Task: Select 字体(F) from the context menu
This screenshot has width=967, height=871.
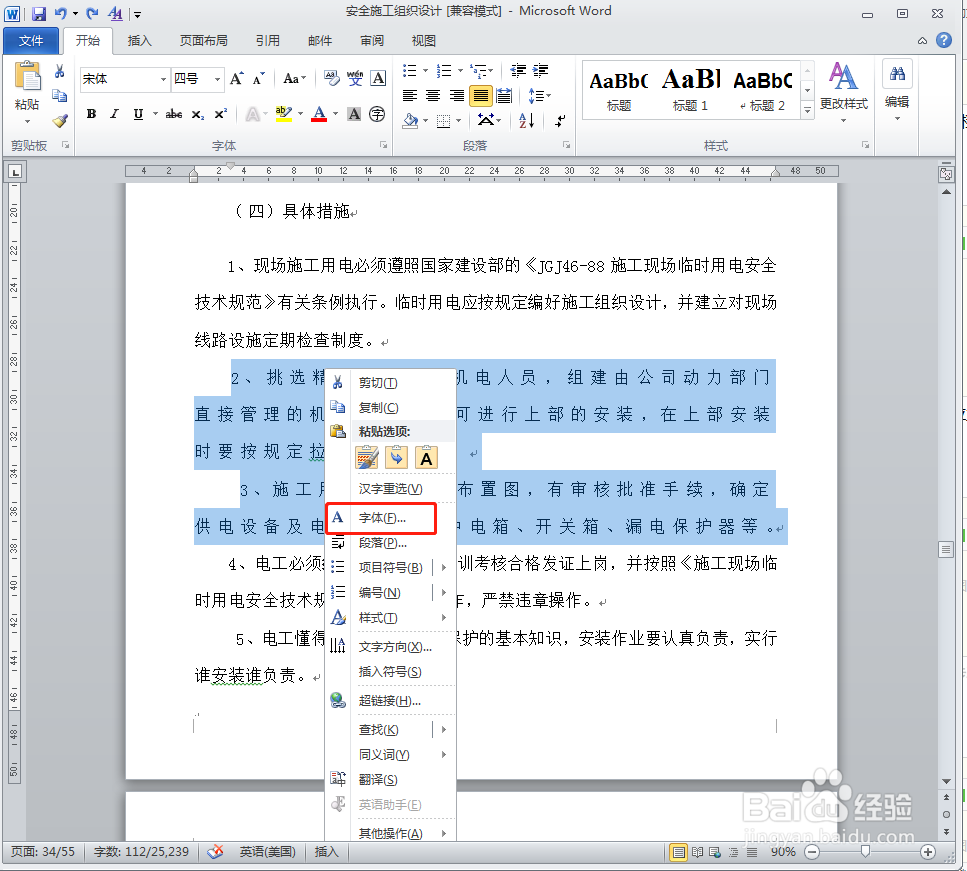Action: 381,518
